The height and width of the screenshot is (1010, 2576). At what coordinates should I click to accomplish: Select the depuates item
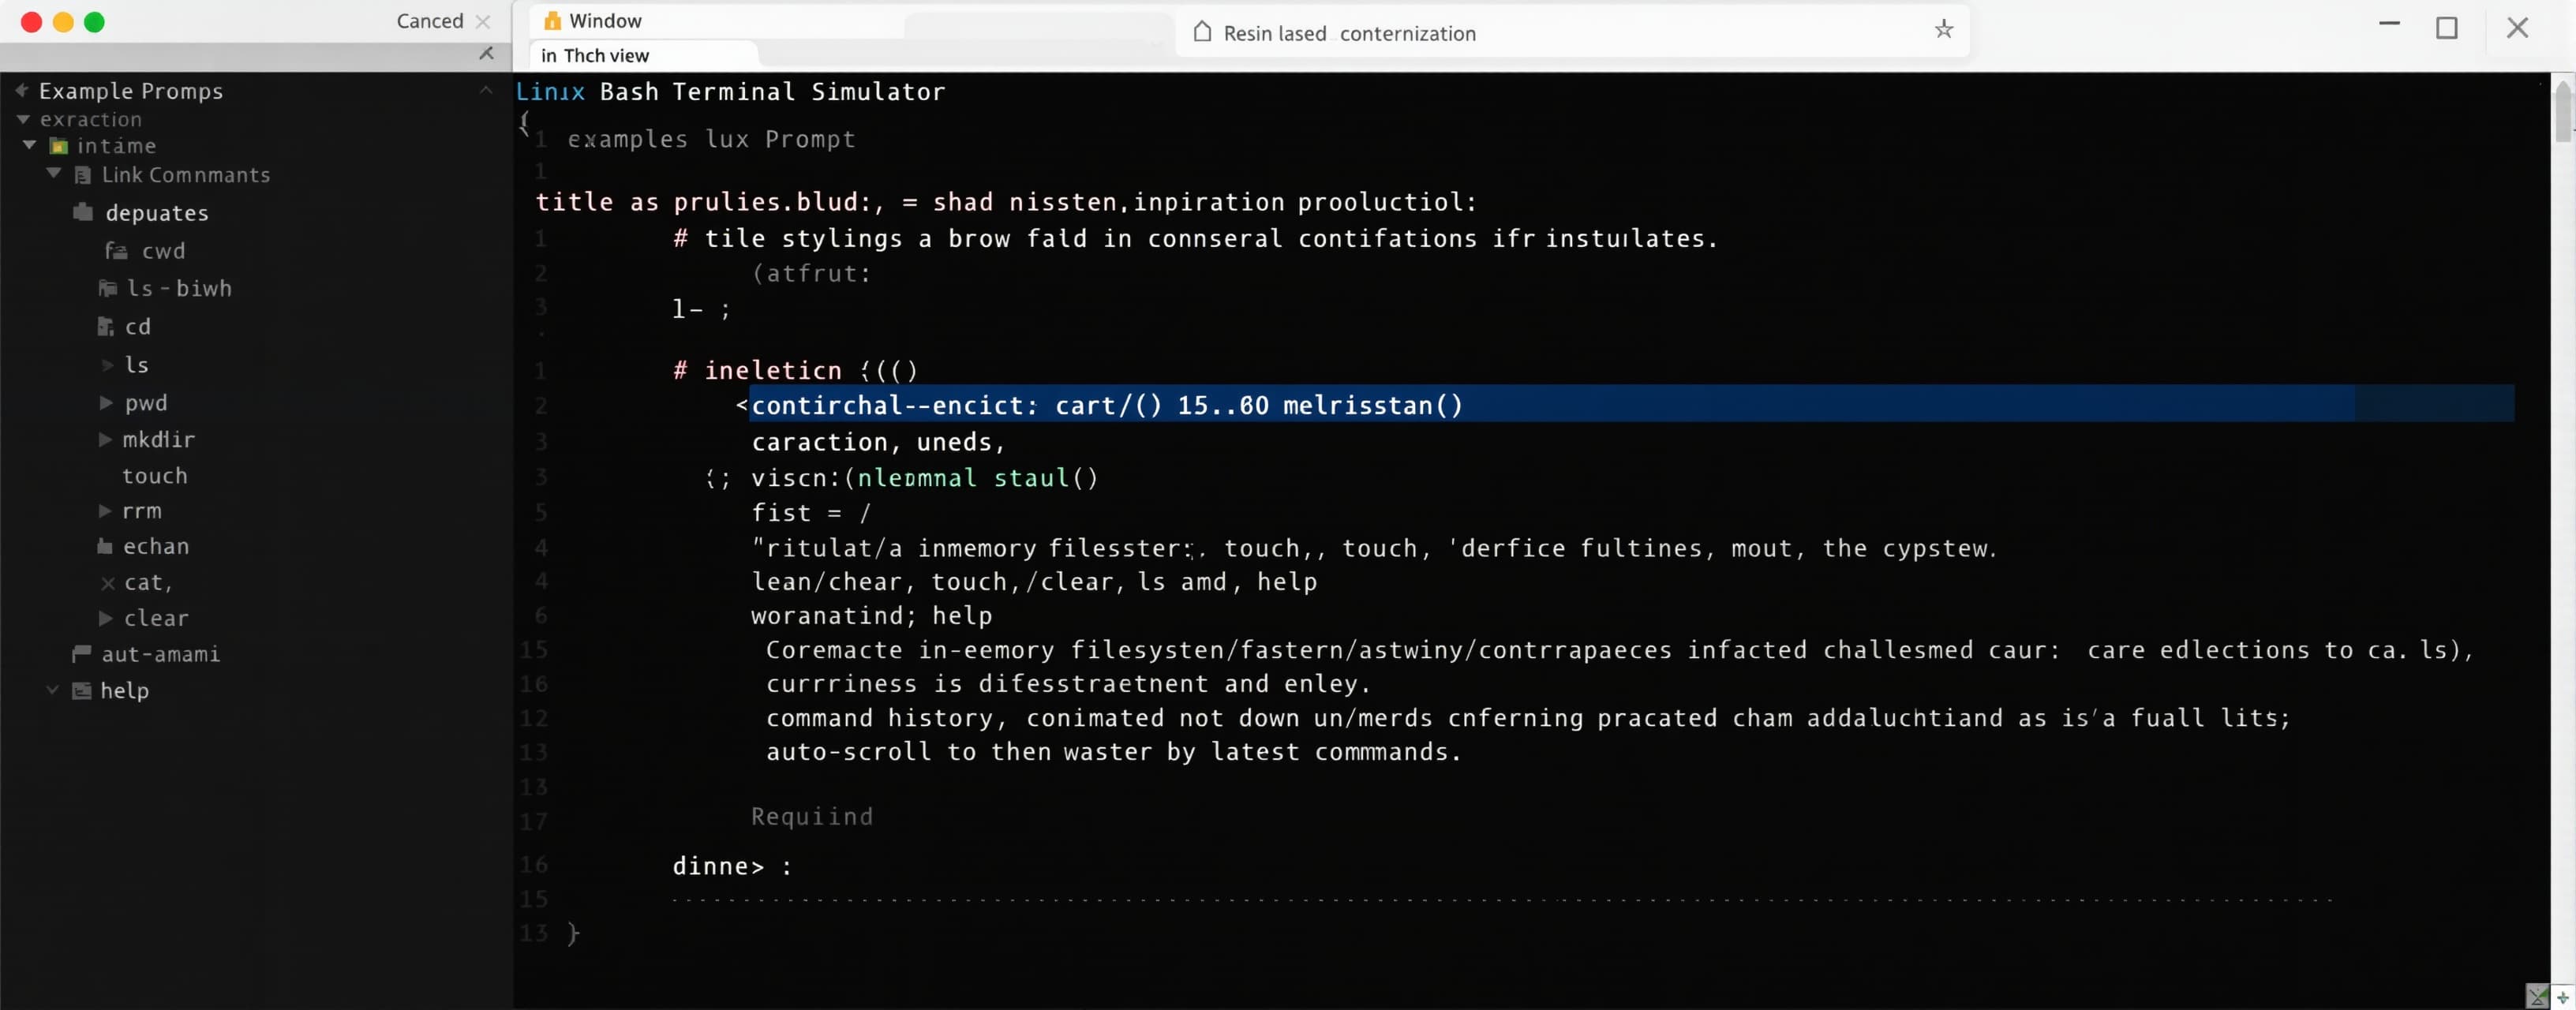point(157,213)
